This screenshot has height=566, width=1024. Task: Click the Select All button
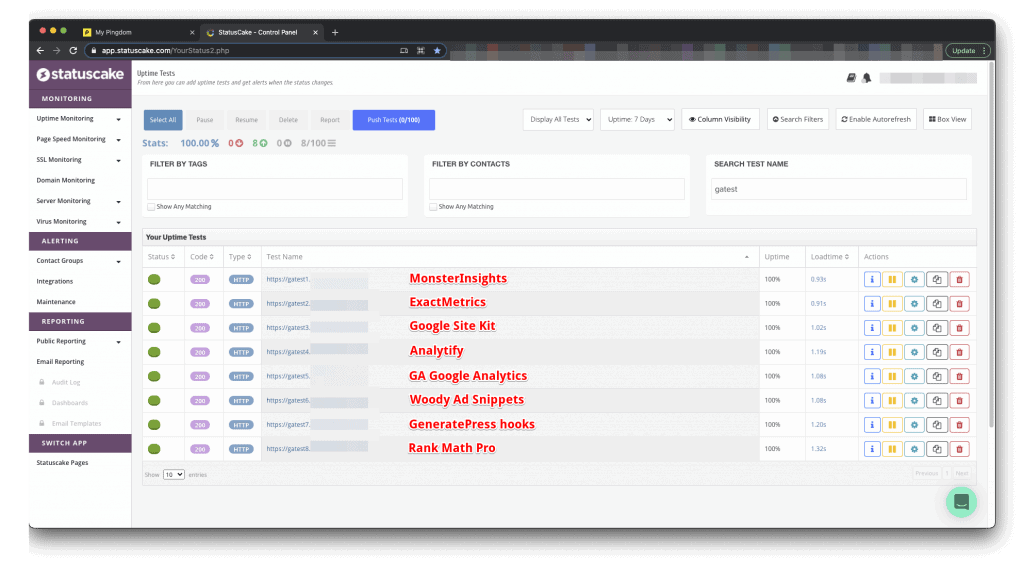pos(163,120)
